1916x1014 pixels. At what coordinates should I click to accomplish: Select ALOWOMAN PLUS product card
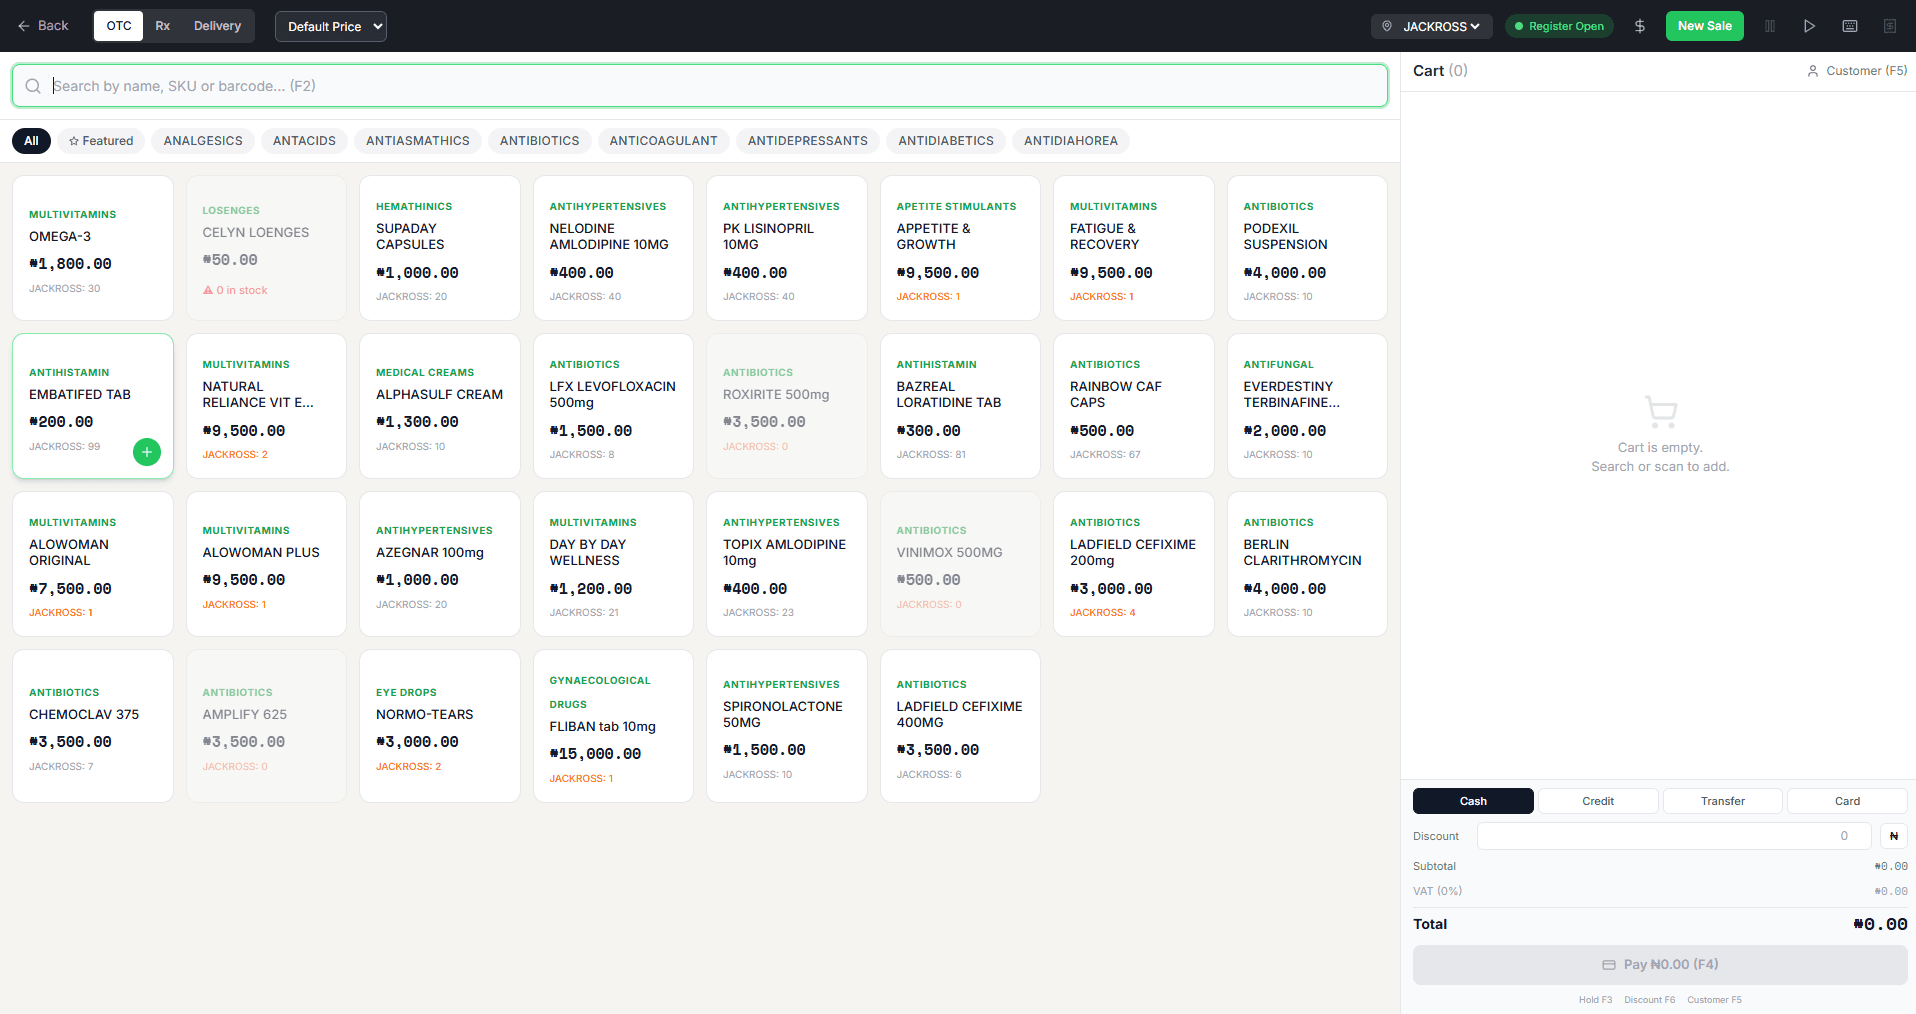[x=266, y=564]
